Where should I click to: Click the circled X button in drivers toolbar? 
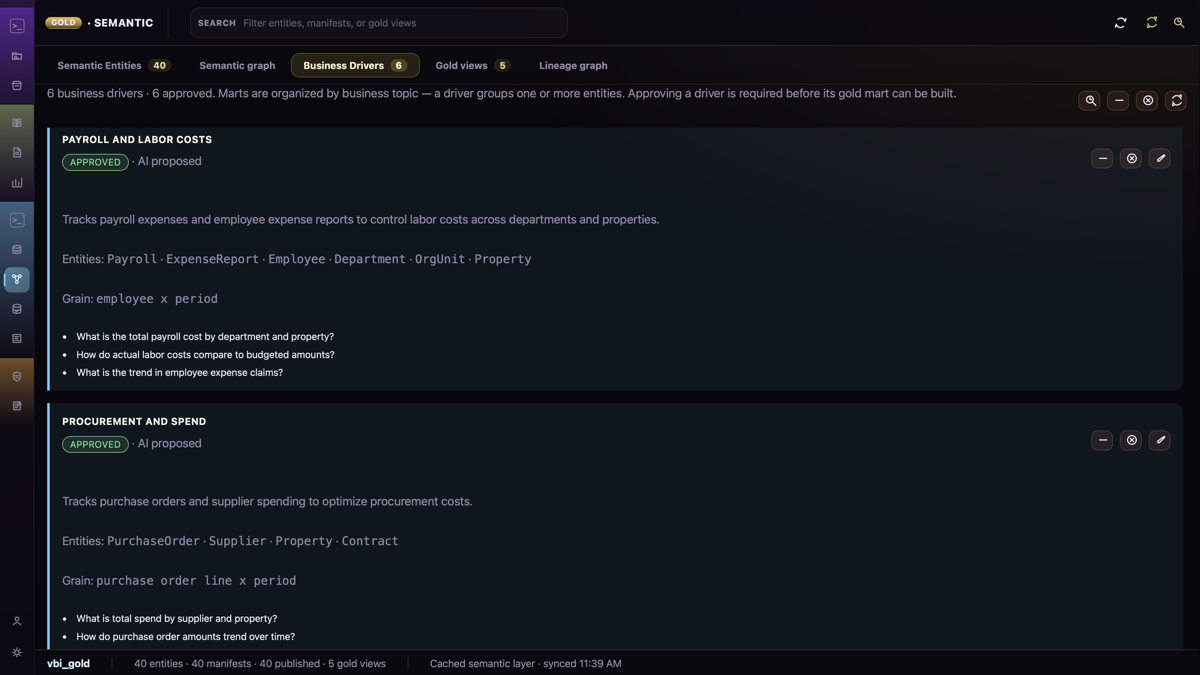(1148, 100)
